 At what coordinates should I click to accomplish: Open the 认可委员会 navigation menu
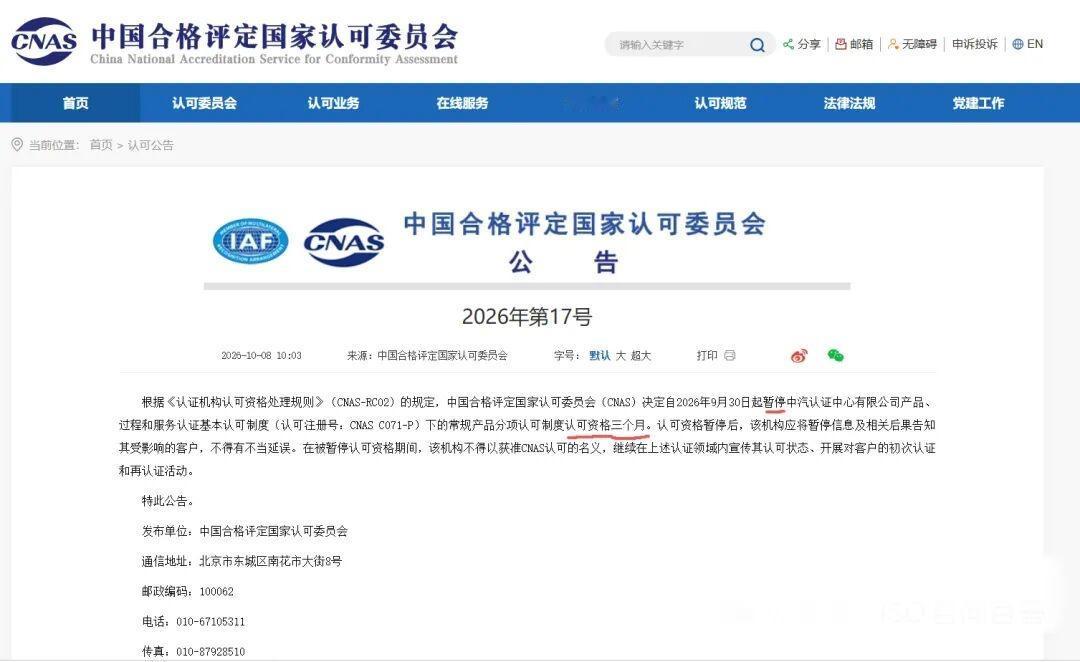(204, 103)
